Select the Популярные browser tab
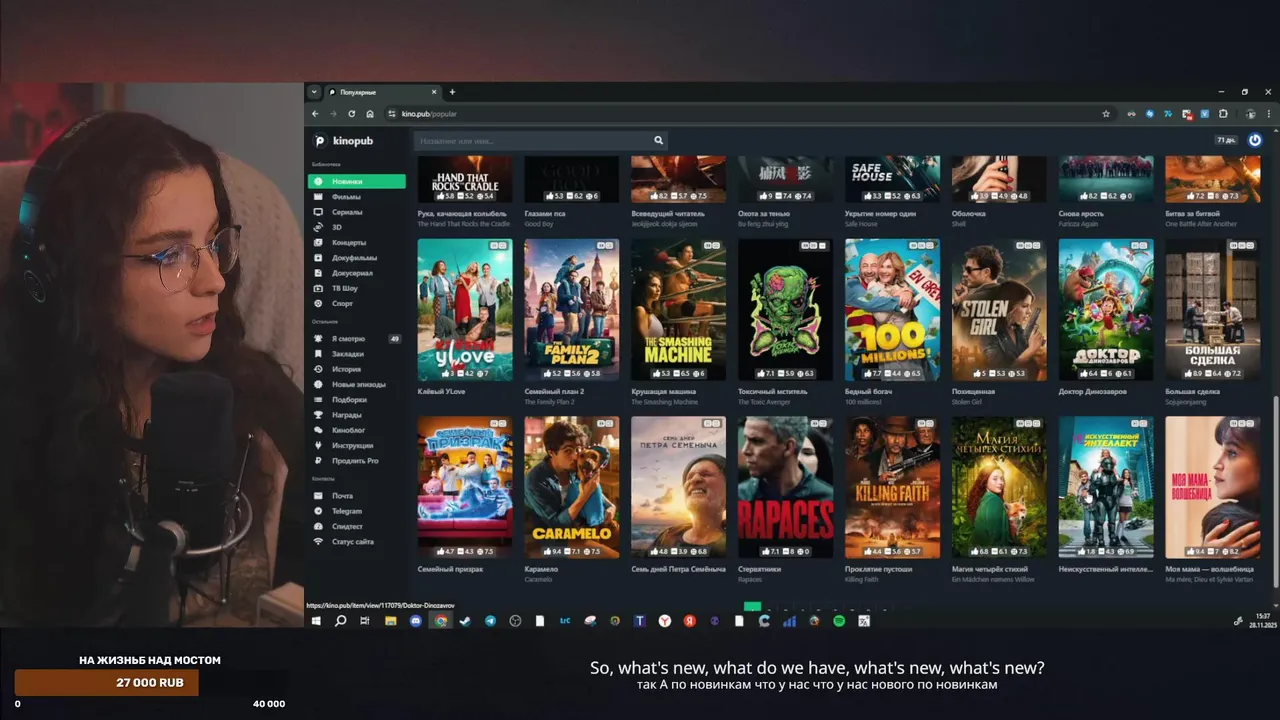 (382, 92)
